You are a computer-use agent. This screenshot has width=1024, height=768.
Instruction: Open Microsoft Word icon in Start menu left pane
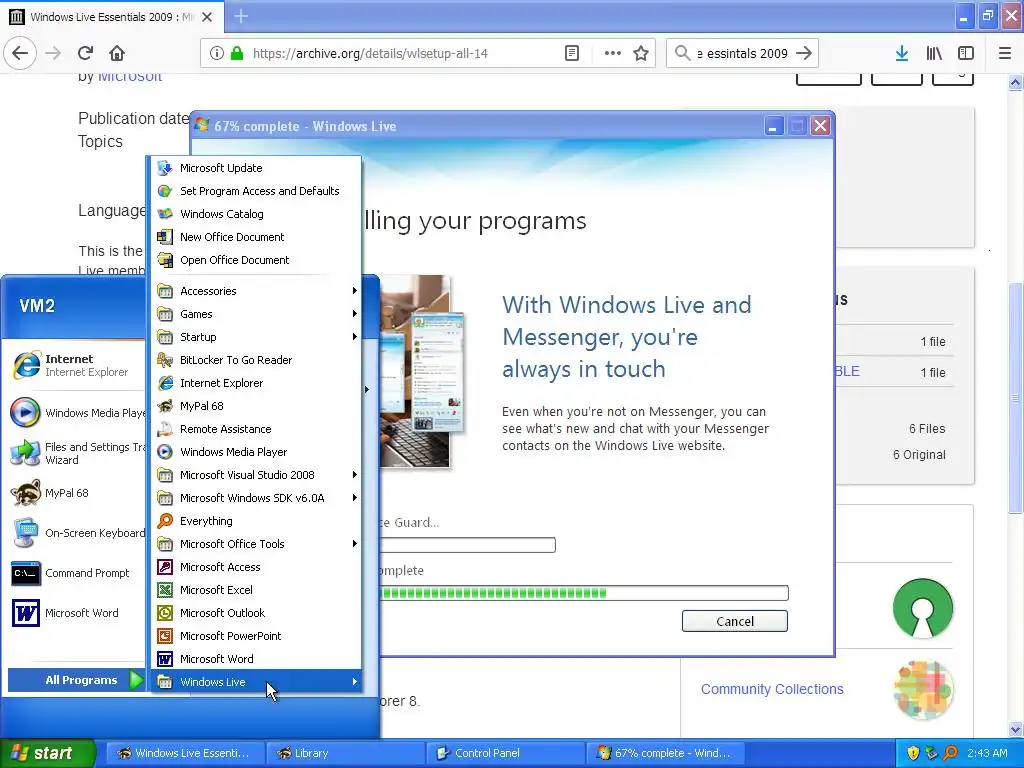pos(25,613)
